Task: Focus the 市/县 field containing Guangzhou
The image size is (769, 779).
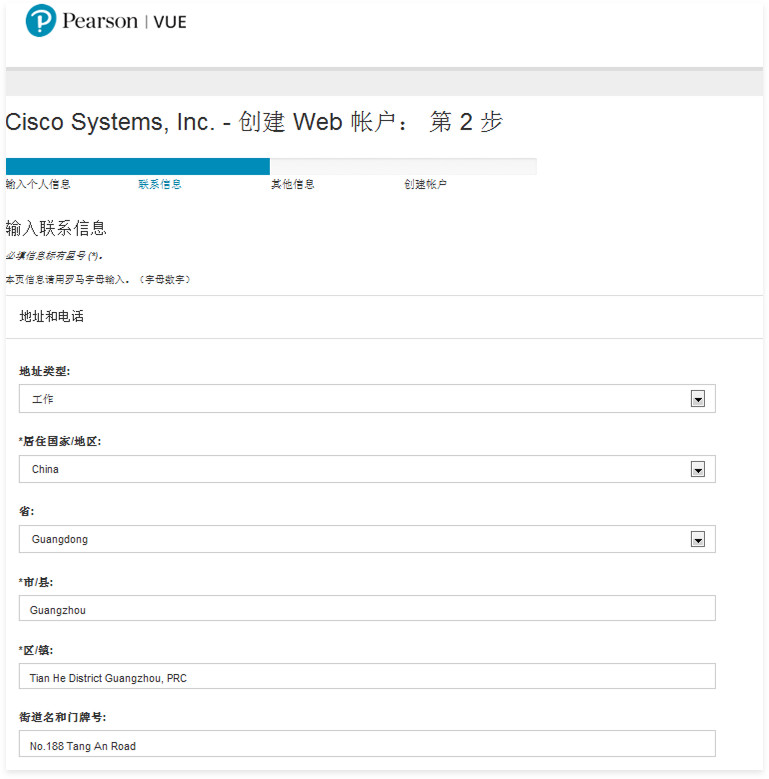Action: tap(367, 608)
